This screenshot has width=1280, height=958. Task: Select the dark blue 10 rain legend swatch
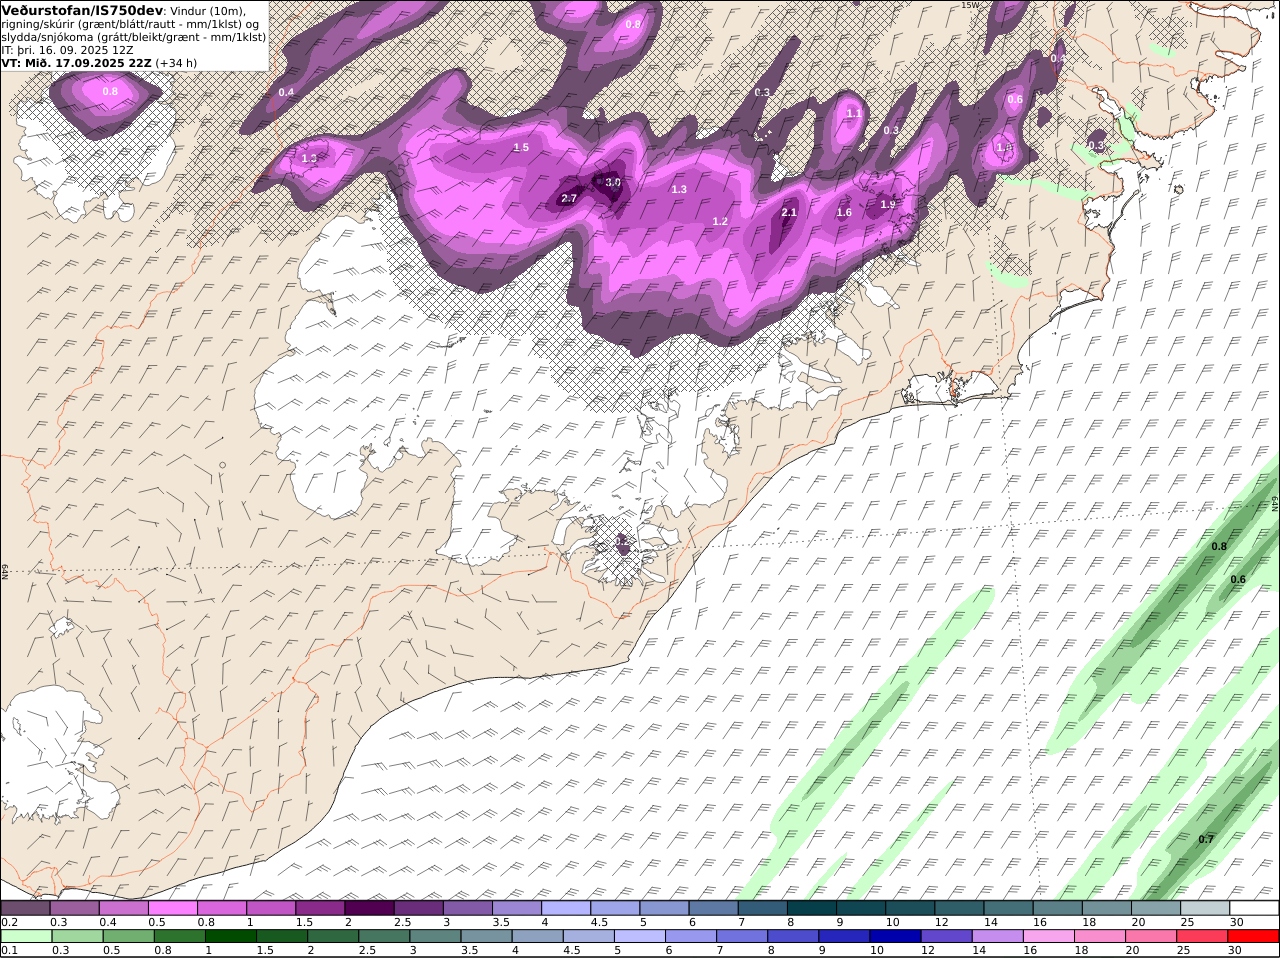pyautogui.click(x=895, y=936)
